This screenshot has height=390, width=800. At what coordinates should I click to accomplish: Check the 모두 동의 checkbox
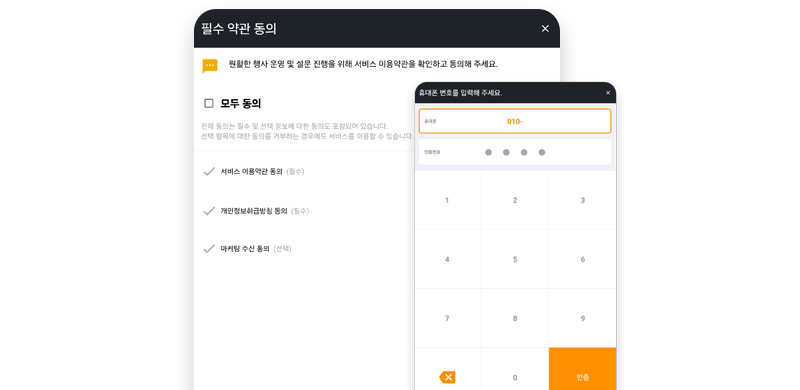[x=209, y=104]
